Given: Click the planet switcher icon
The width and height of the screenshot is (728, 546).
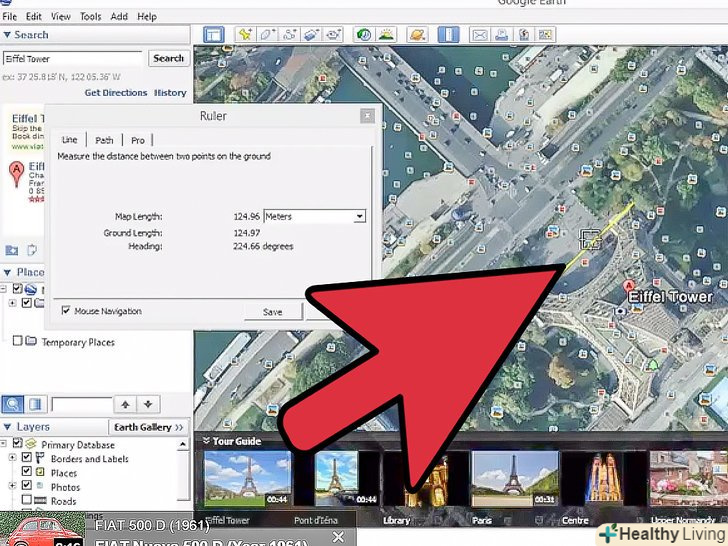Looking at the screenshot, I should tap(416, 34).
